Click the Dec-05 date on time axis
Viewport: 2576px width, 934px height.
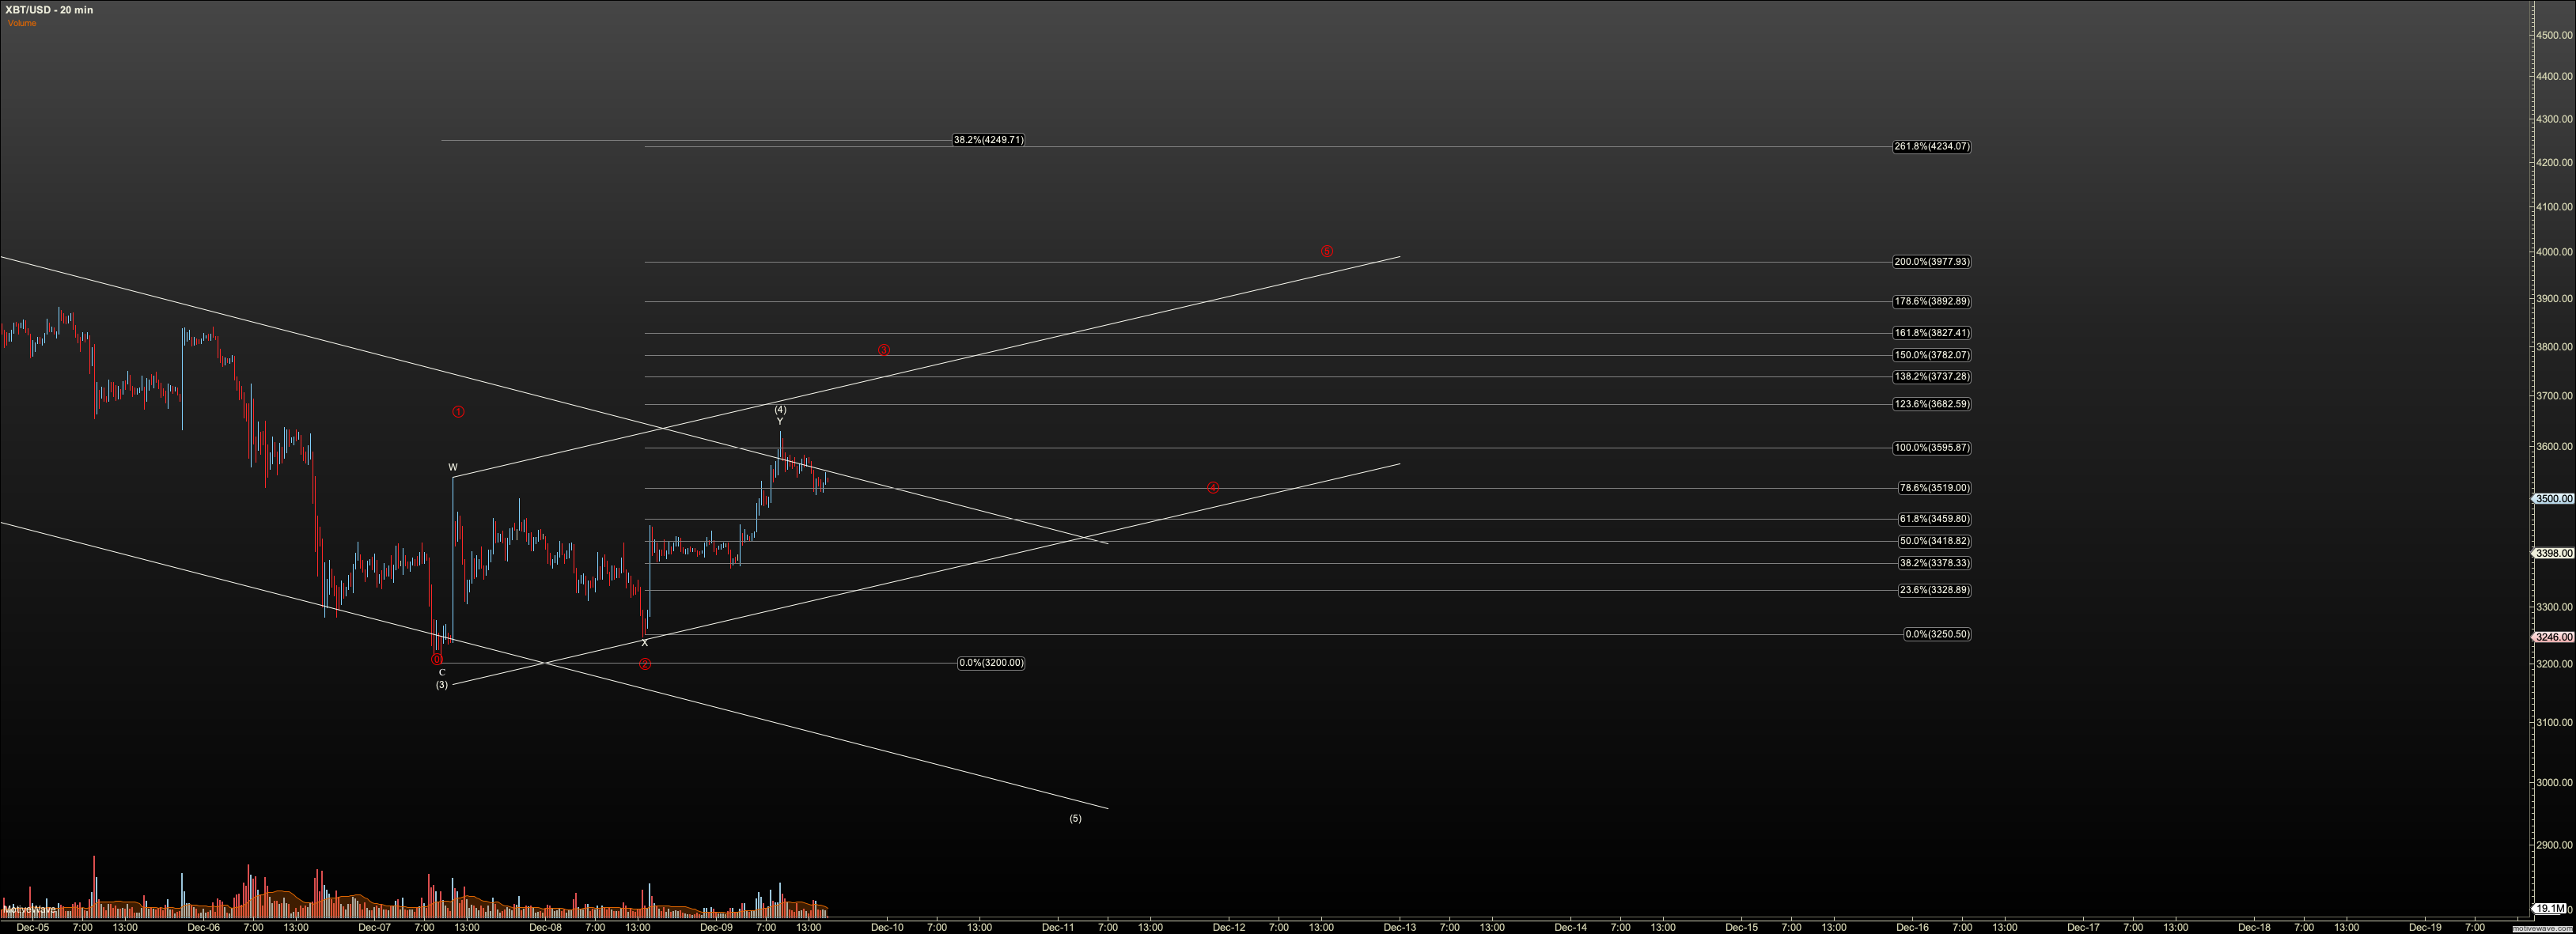point(33,927)
